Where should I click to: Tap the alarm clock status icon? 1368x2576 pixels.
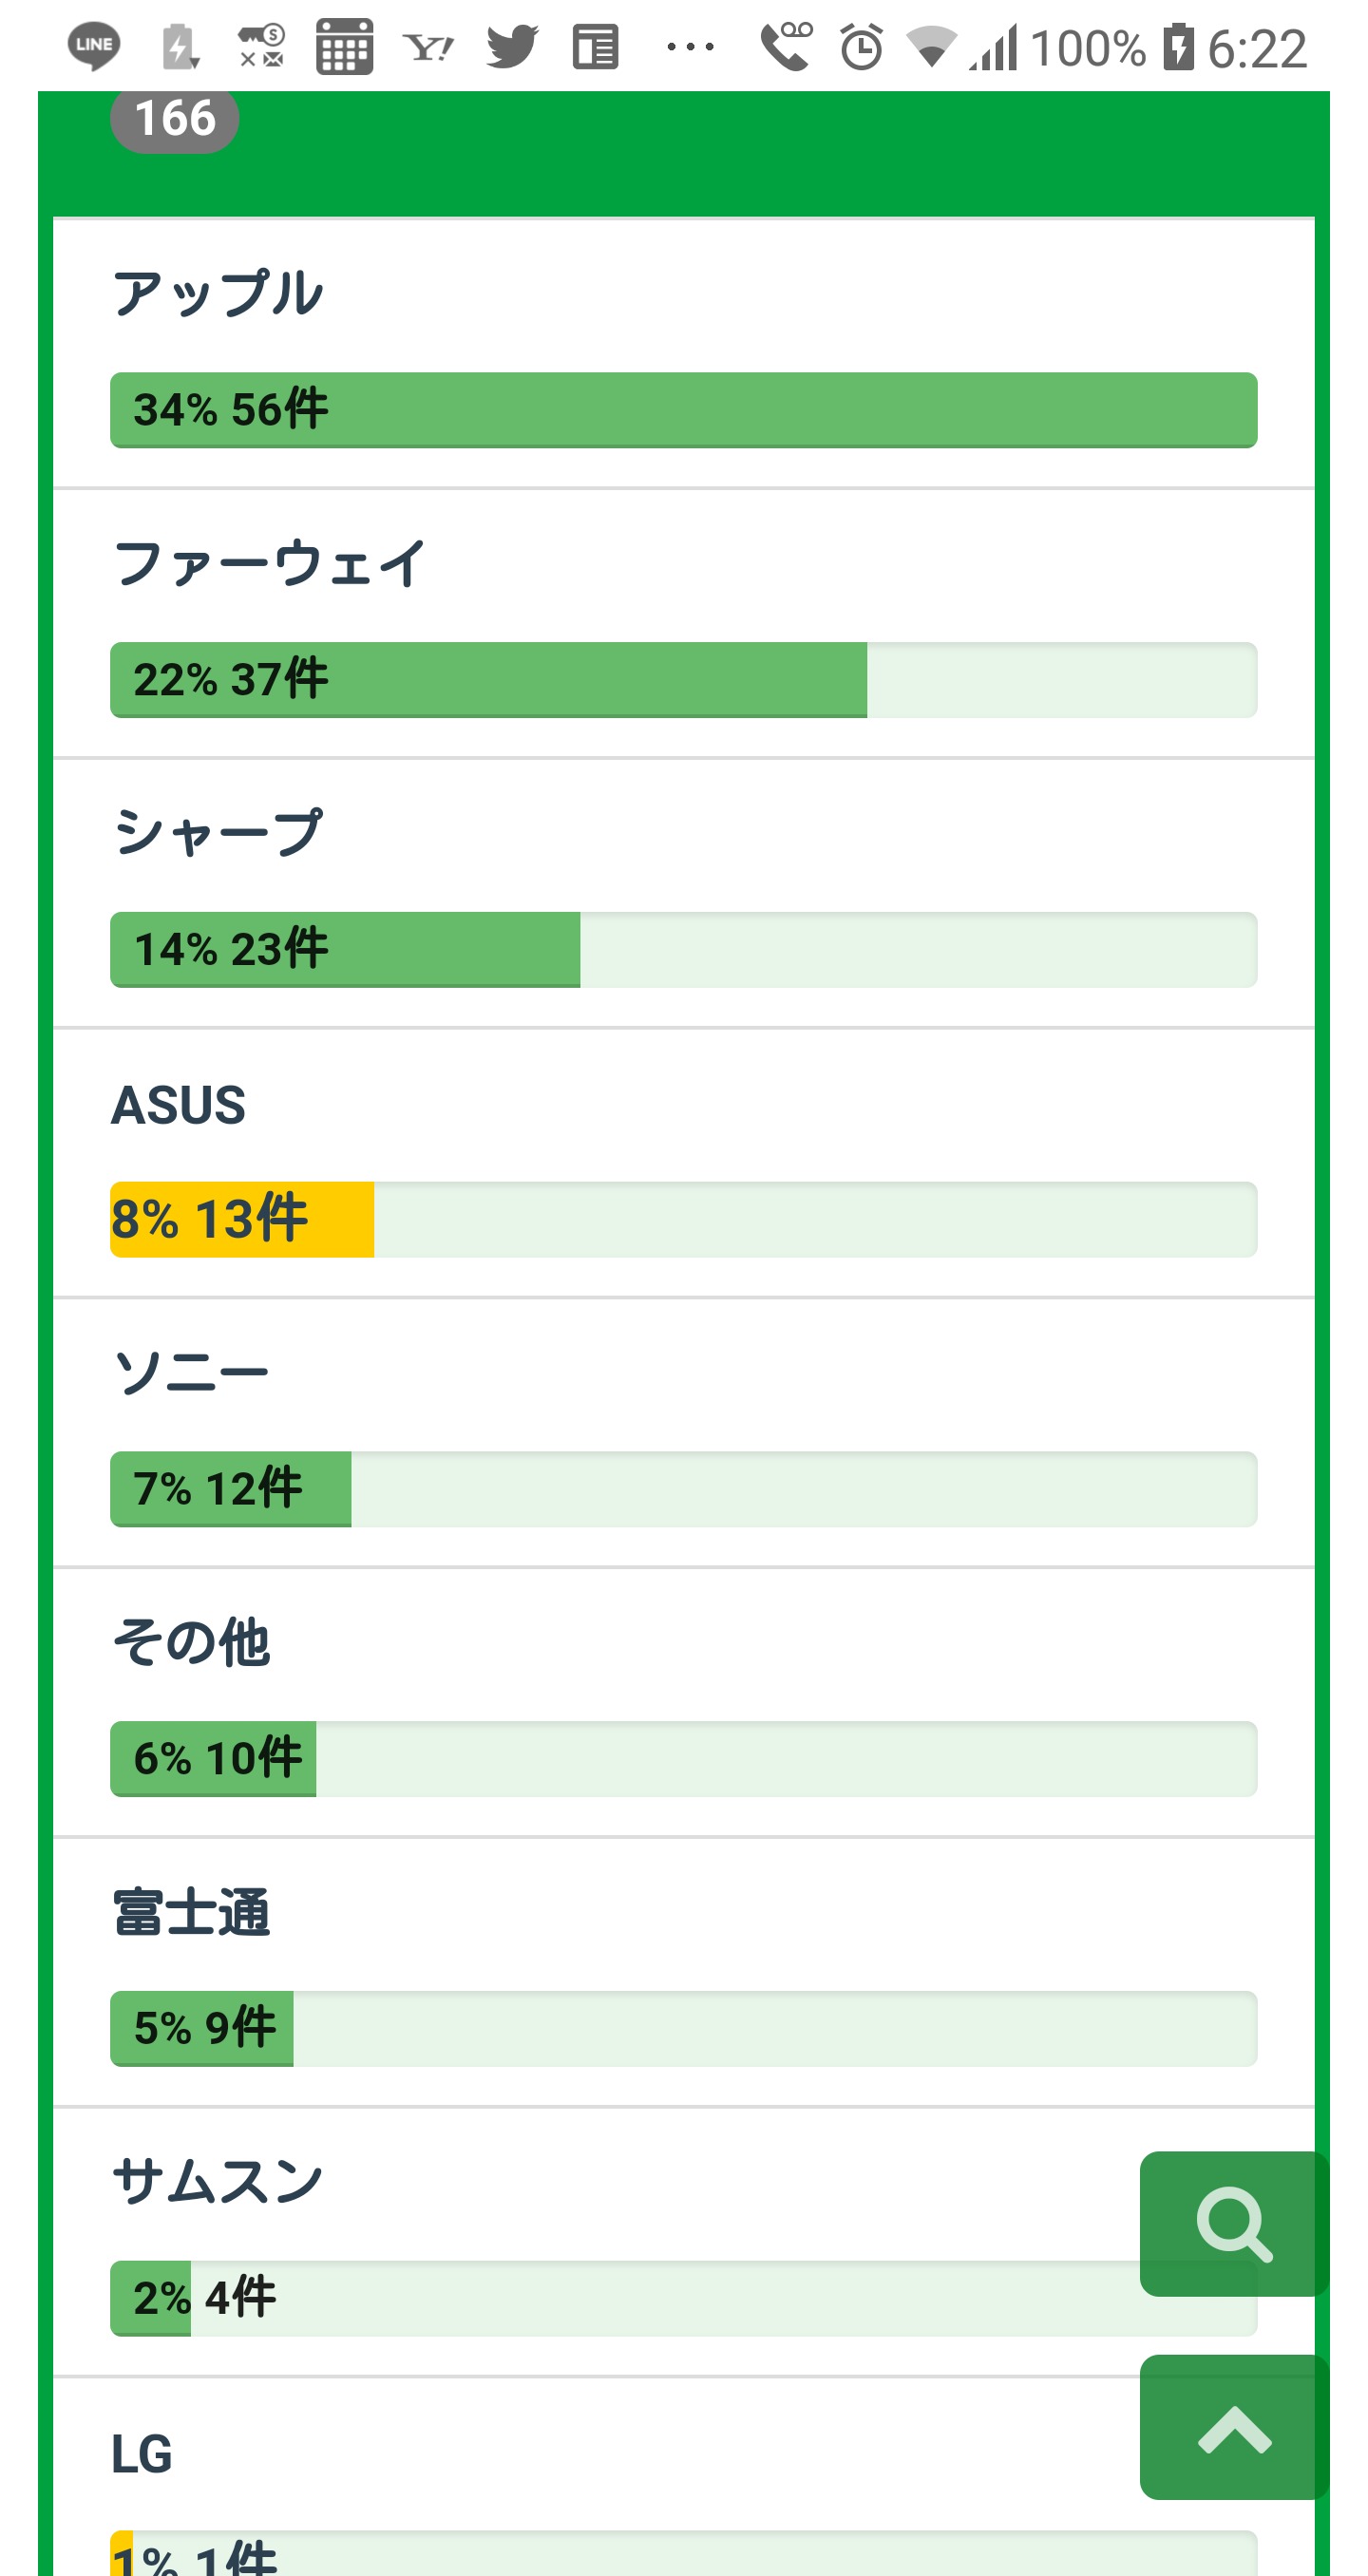coord(861,47)
